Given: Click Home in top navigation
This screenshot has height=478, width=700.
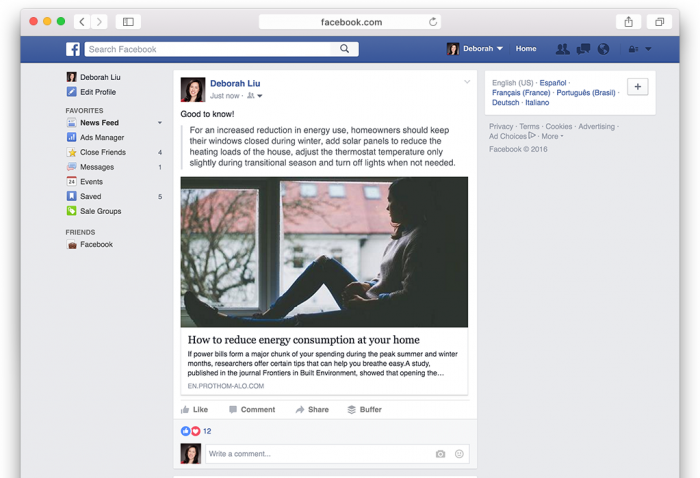Looking at the screenshot, I should tap(526, 49).
